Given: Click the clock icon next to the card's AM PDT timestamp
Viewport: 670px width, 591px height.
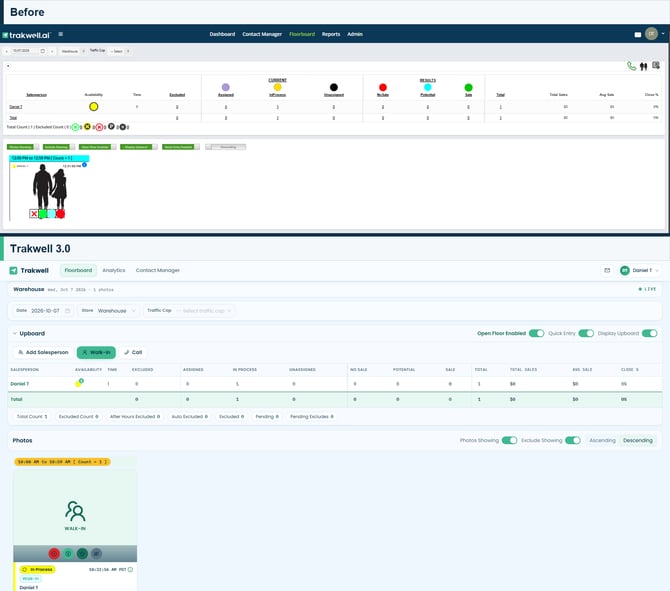Looking at the screenshot, I should (130, 569).
